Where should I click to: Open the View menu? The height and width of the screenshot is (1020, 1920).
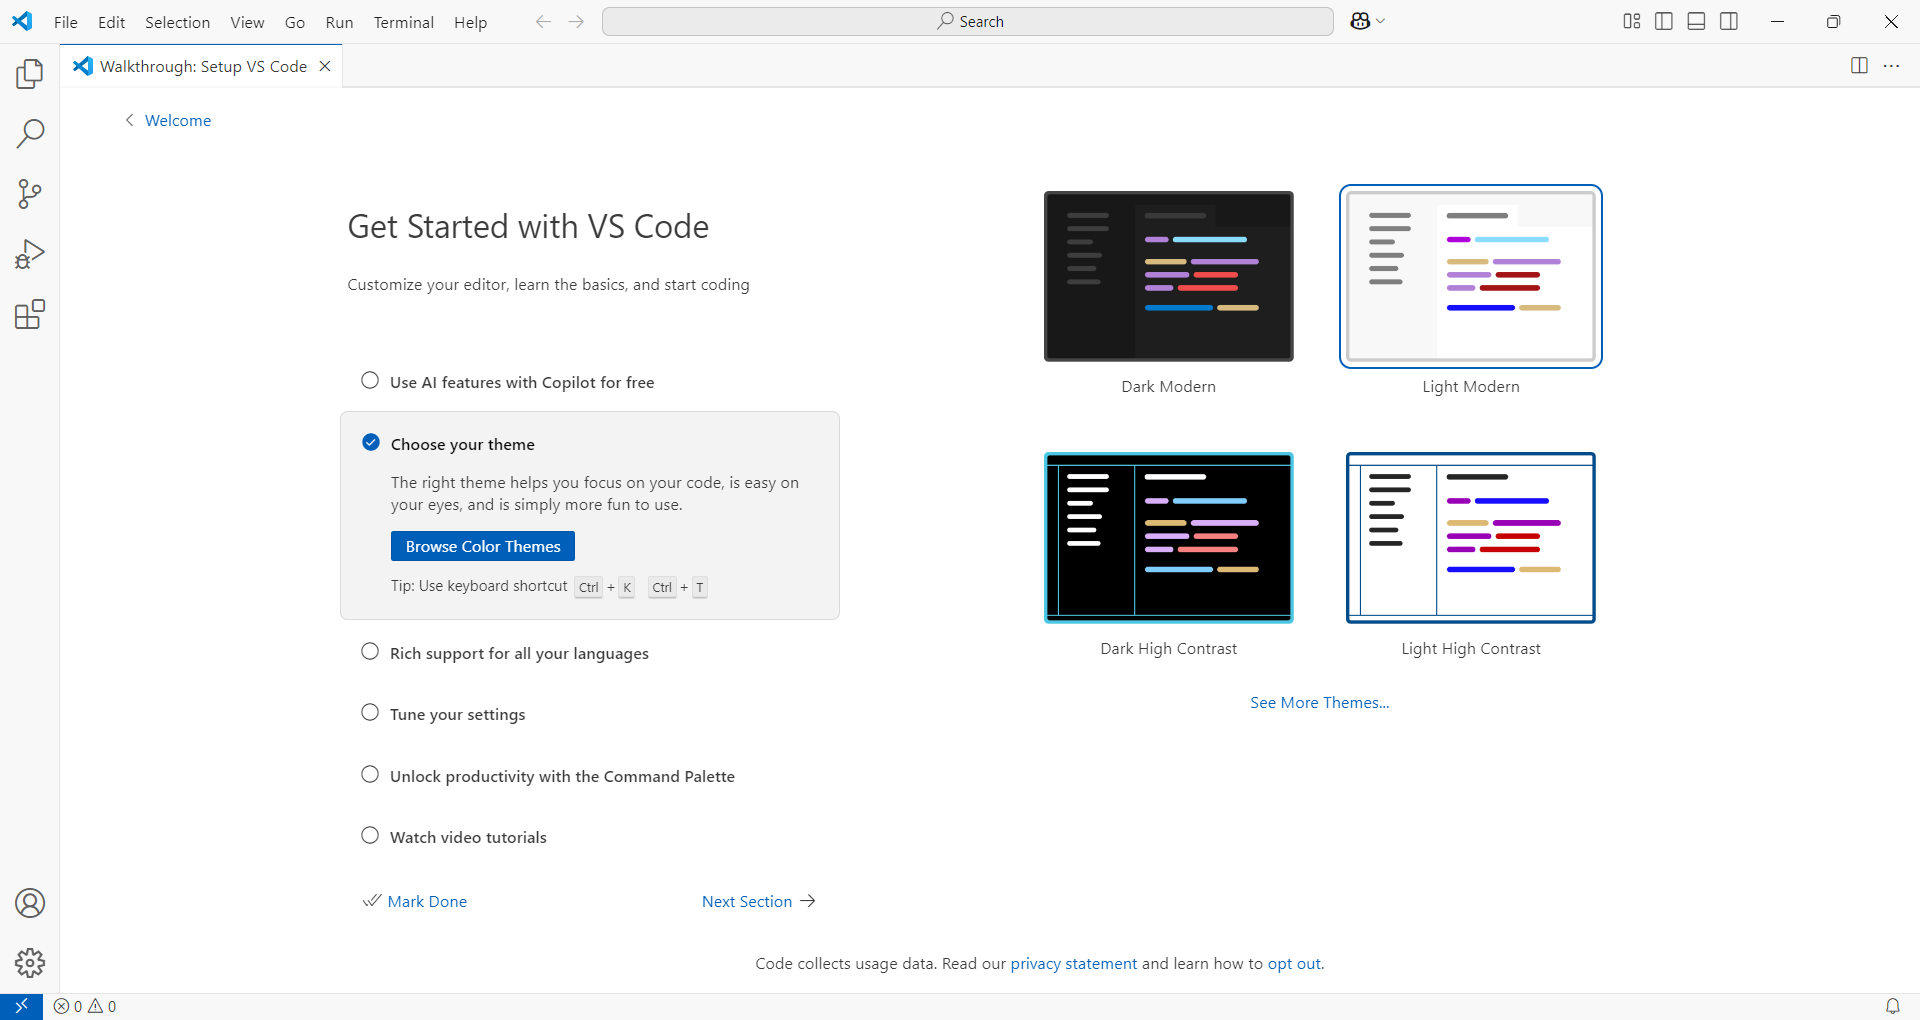pyautogui.click(x=247, y=22)
